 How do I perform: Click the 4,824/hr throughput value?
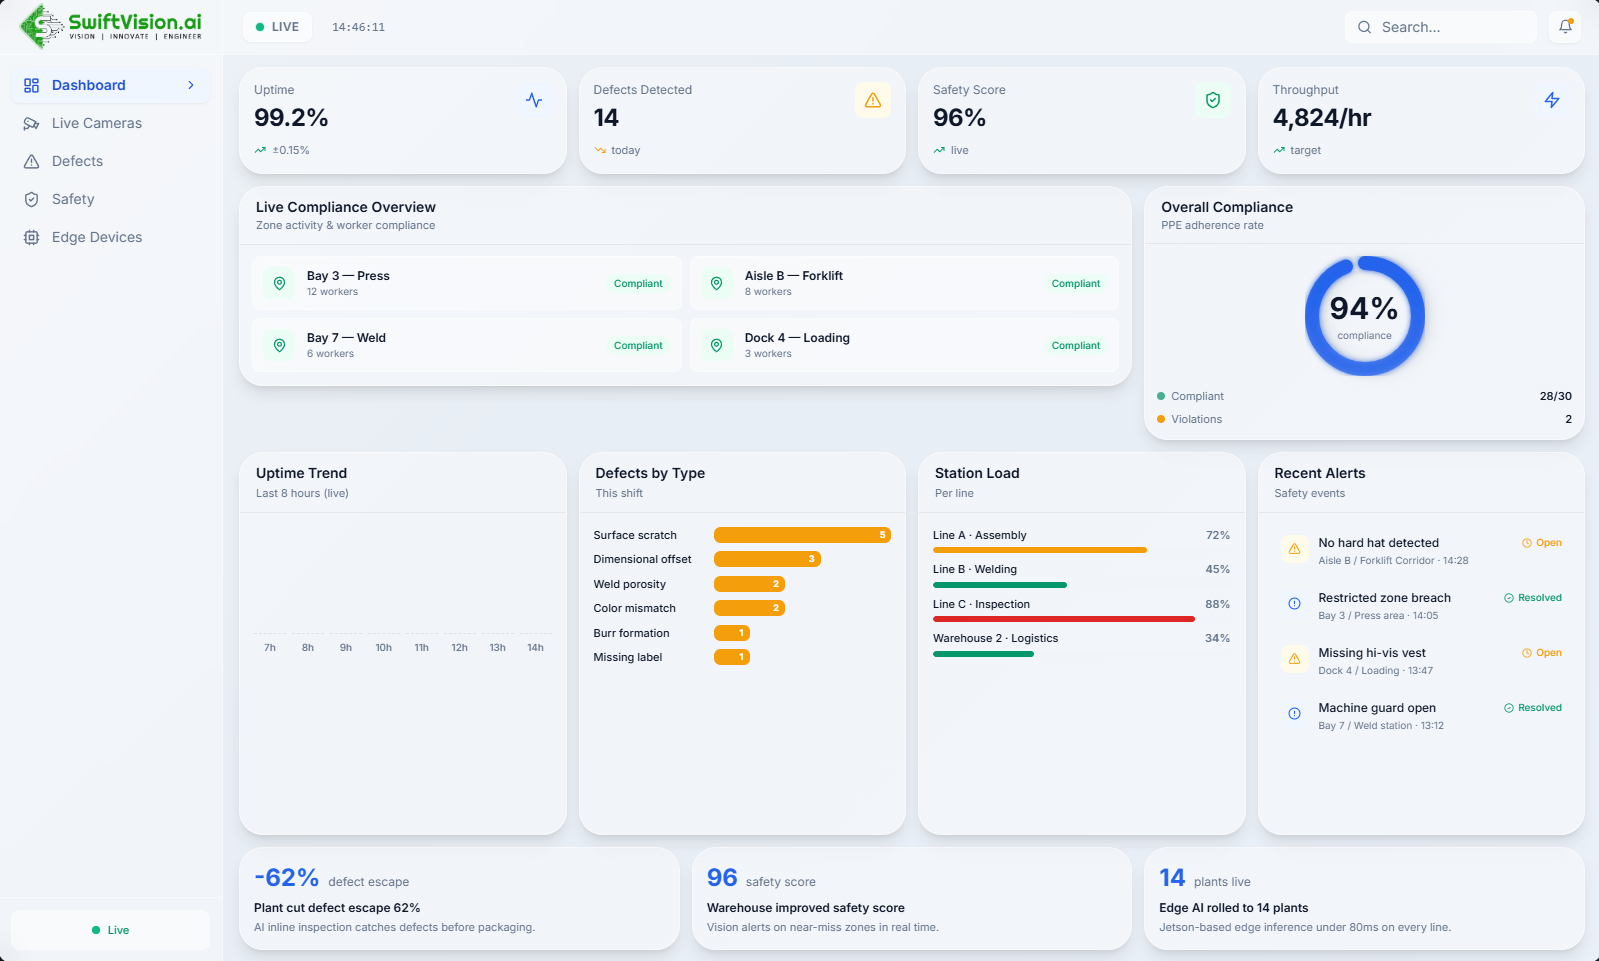click(x=1322, y=118)
